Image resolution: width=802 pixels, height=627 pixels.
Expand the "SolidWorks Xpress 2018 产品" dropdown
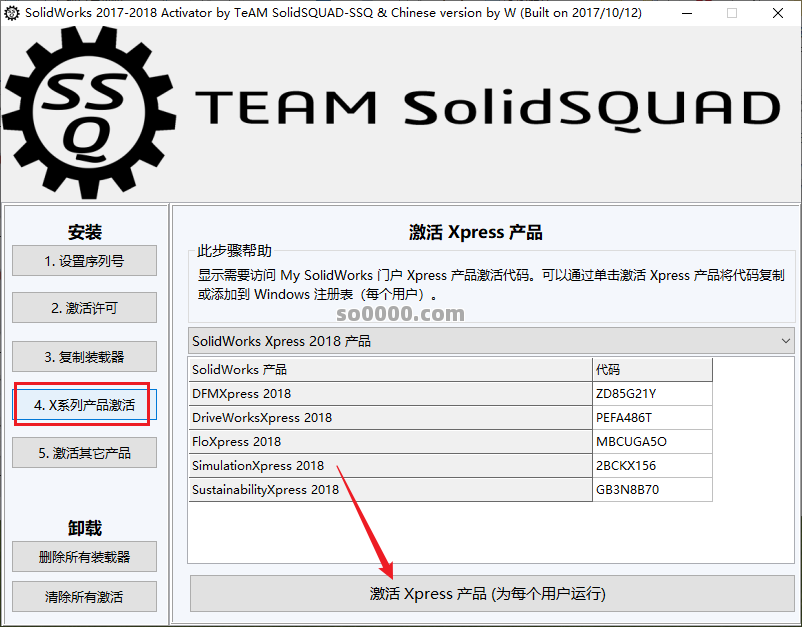(491, 341)
